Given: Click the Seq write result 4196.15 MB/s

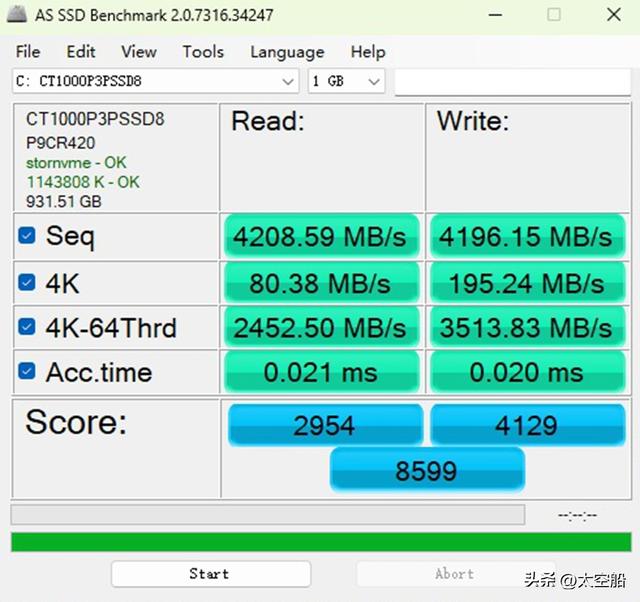Looking at the screenshot, I should (x=527, y=236).
